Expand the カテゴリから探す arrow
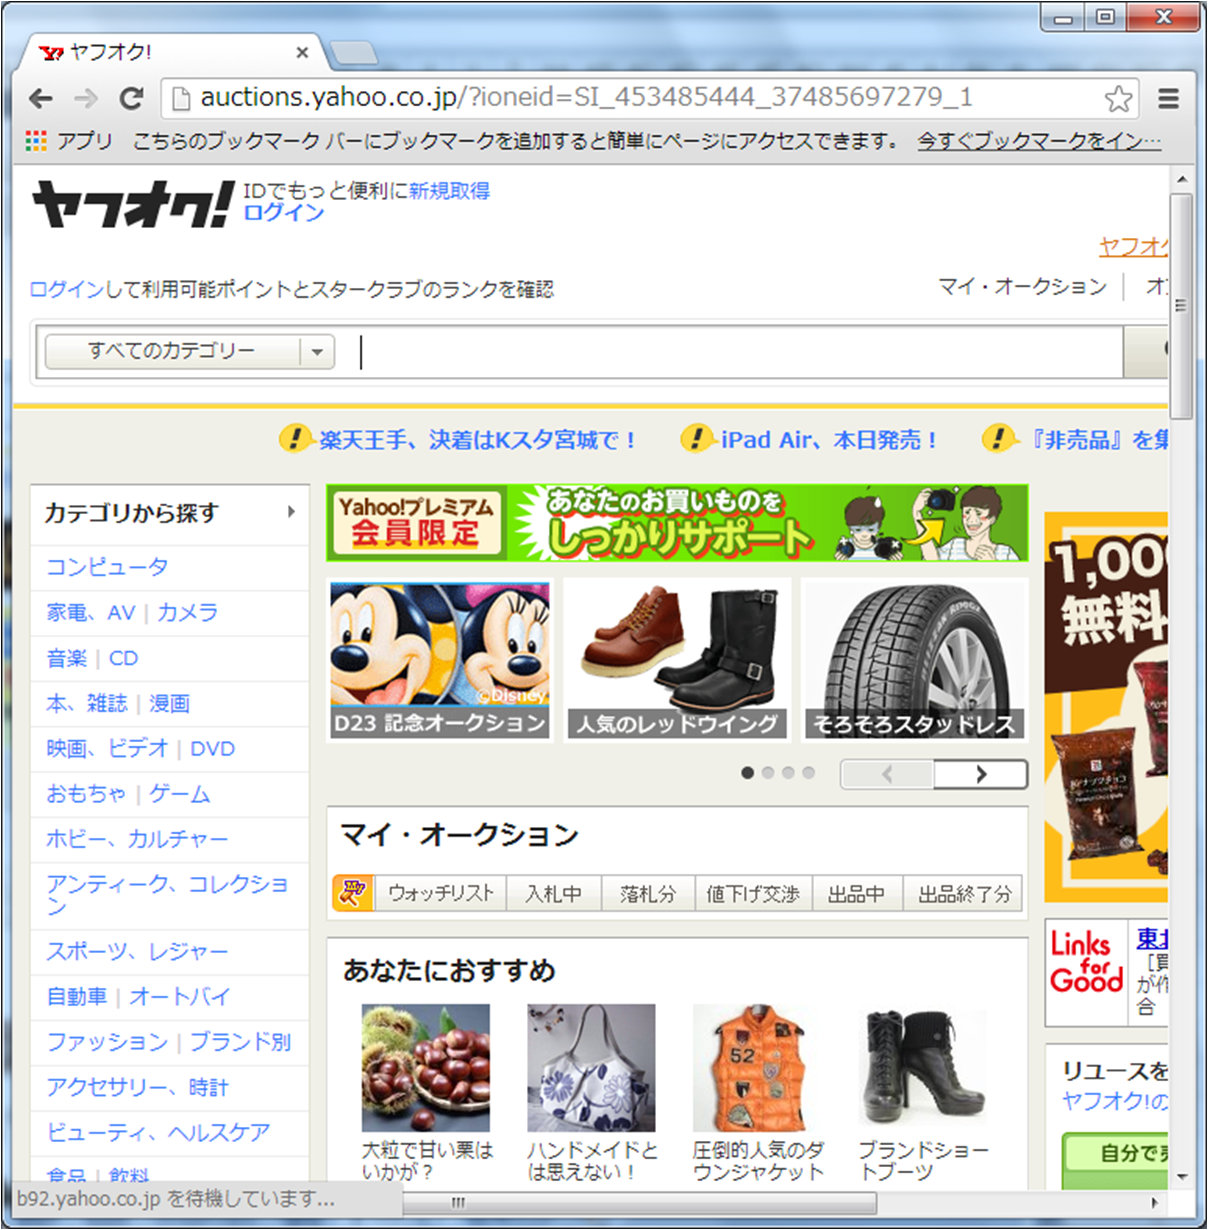 click(x=291, y=512)
